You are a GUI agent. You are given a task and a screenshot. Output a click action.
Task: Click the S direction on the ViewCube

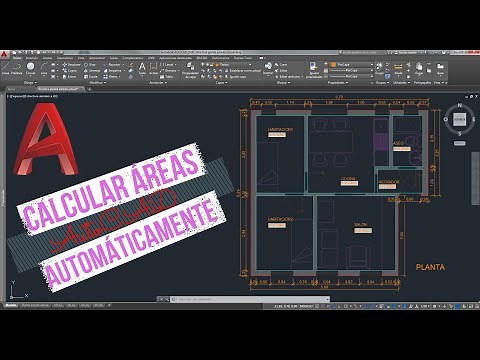tap(460, 134)
